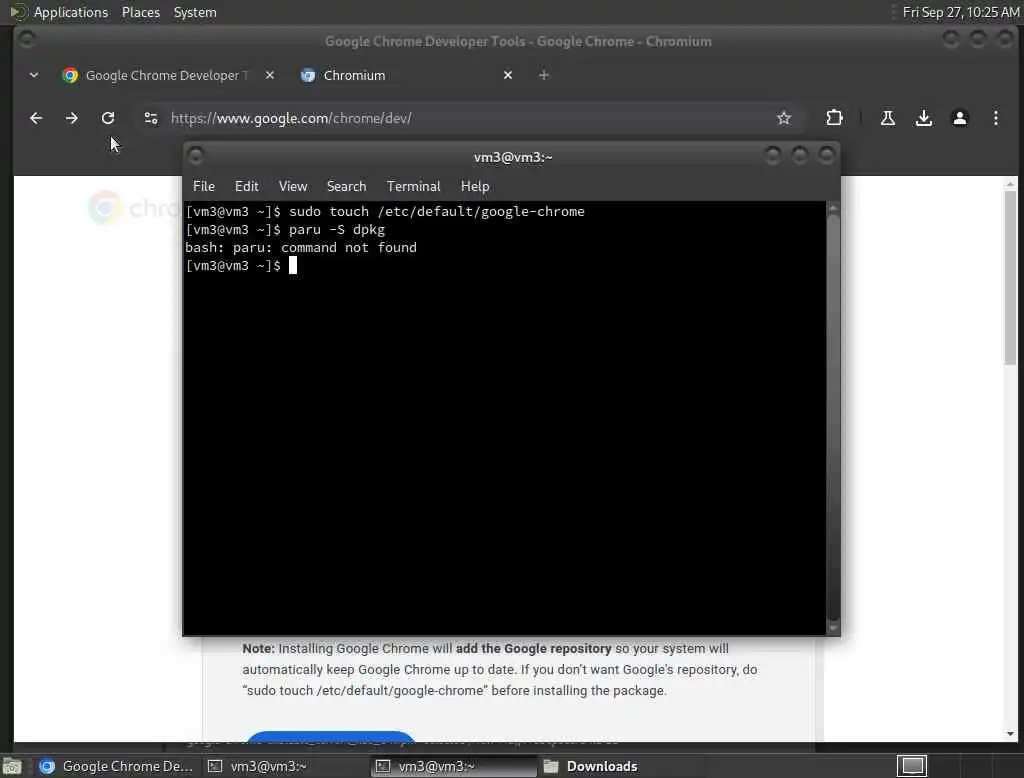Bookmark this page with the star icon
This screenshot has height=778, width=1024.
[x=784, y=118]
